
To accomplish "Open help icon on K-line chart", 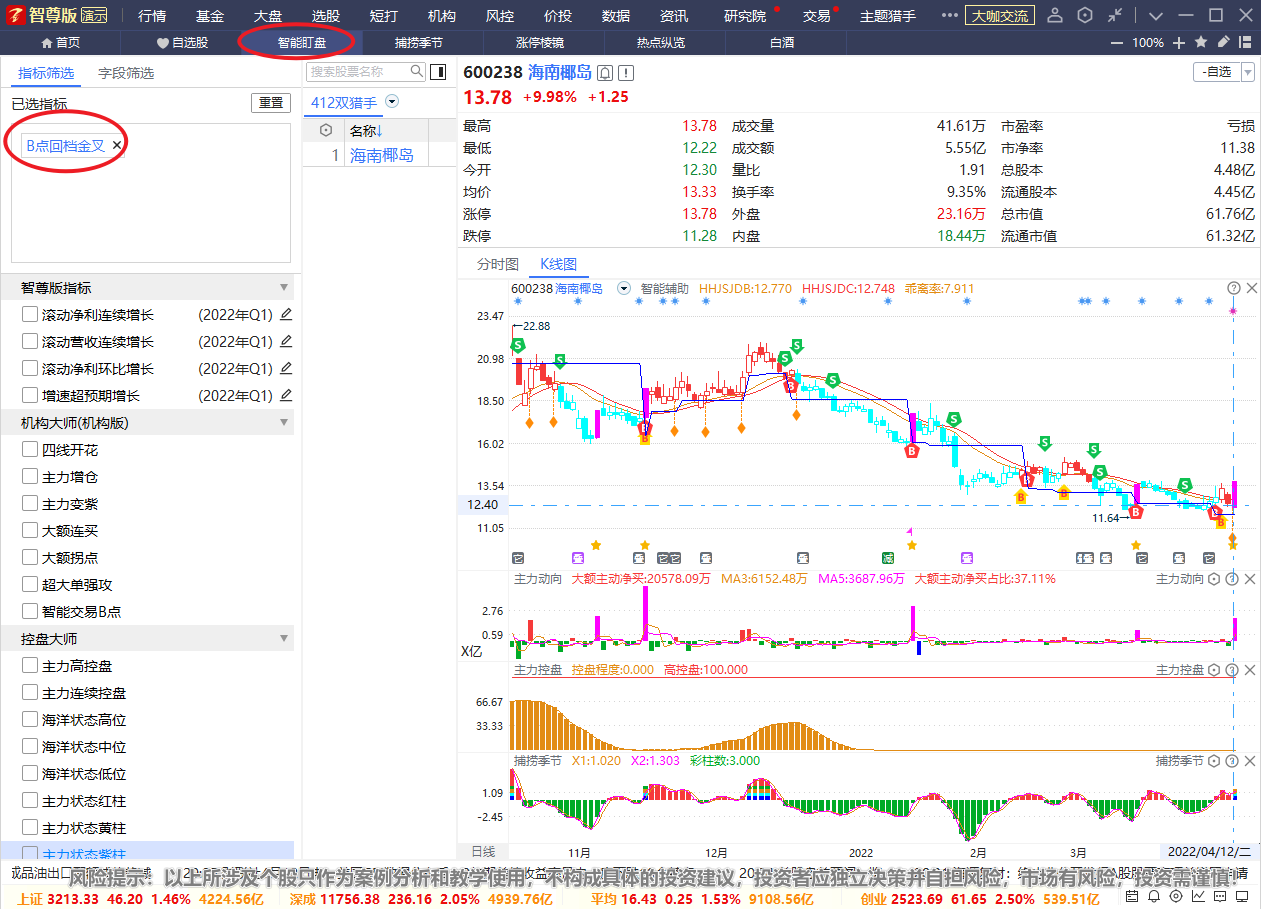I will click(1234, 288).
